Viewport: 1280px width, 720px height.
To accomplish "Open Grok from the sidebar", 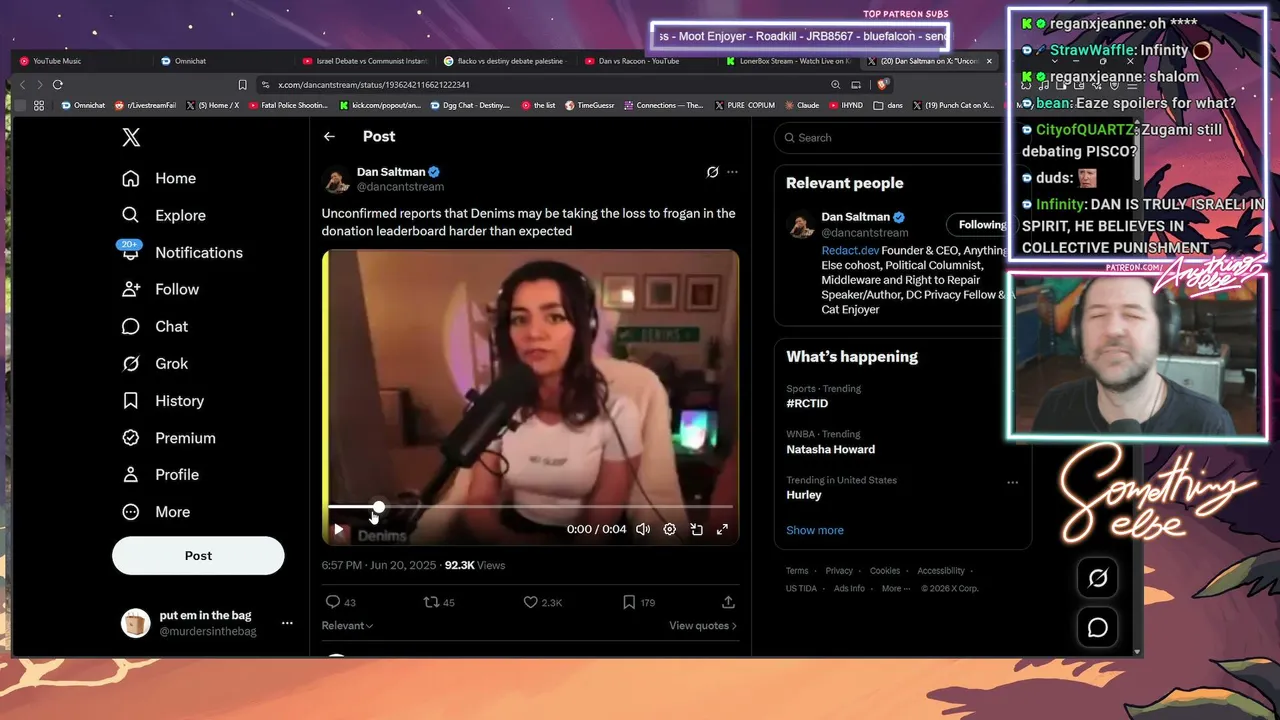I will click(x=155, y=363).
